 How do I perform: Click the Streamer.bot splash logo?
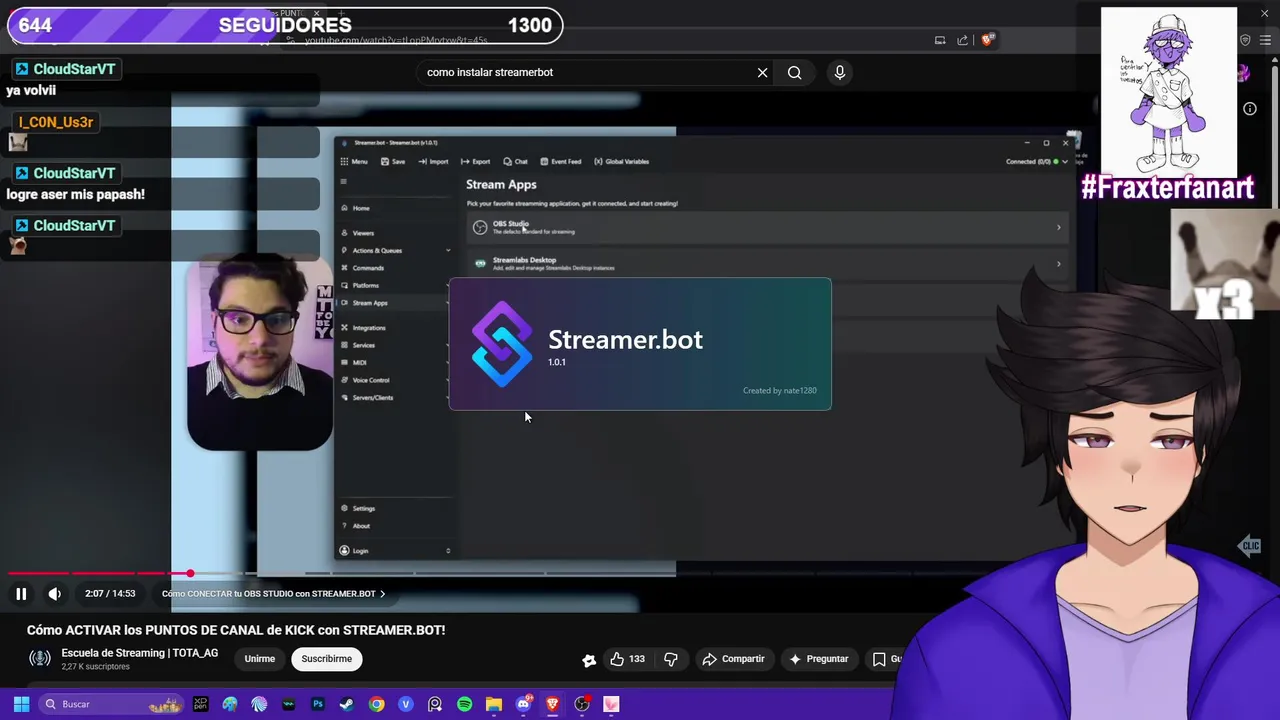502,344
